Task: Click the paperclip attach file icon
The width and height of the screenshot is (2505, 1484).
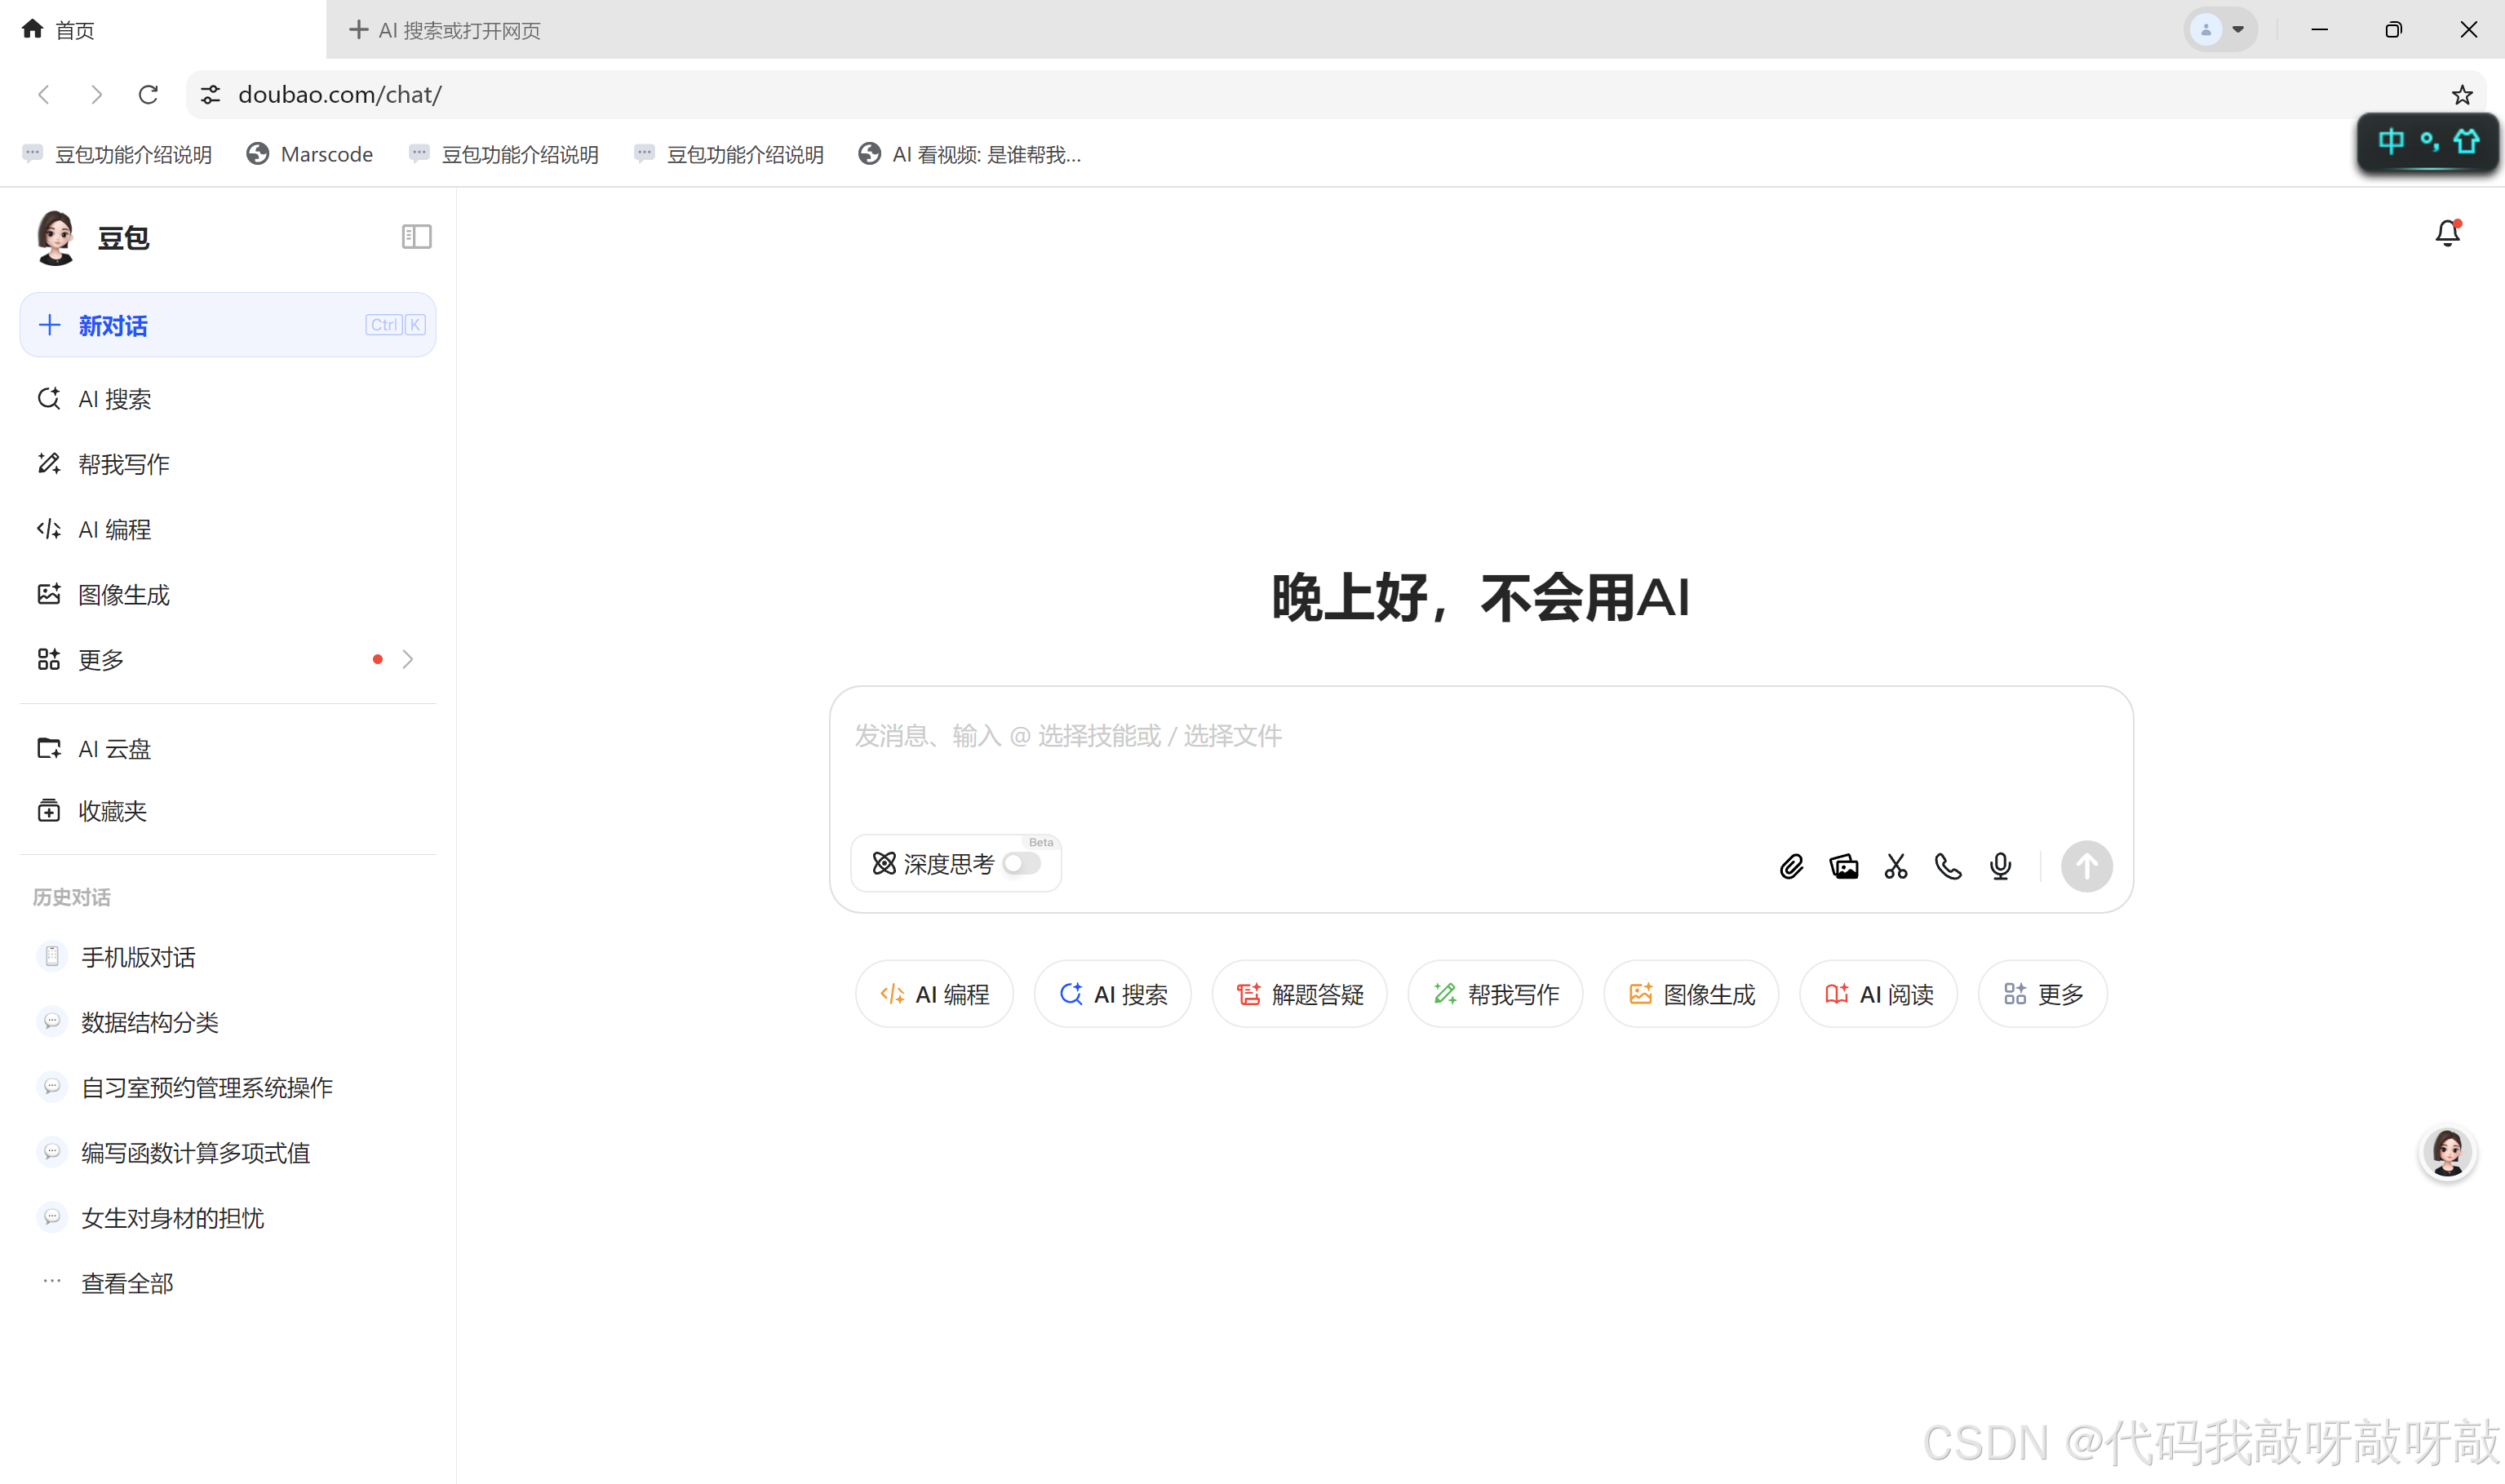Action: click(x=1791, y=866)
